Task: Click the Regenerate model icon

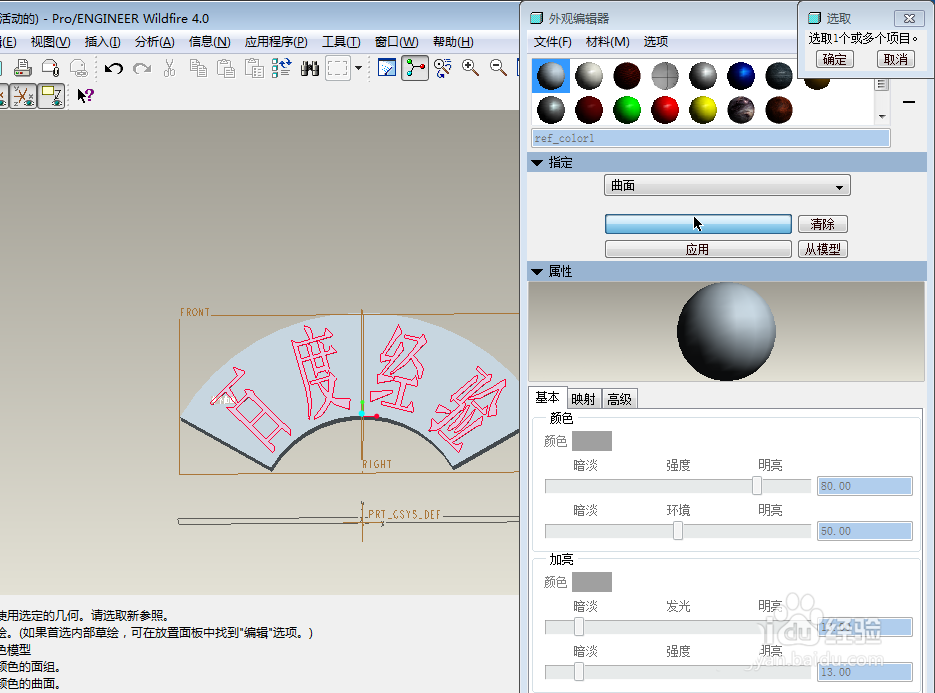Action: pos(281,68)
